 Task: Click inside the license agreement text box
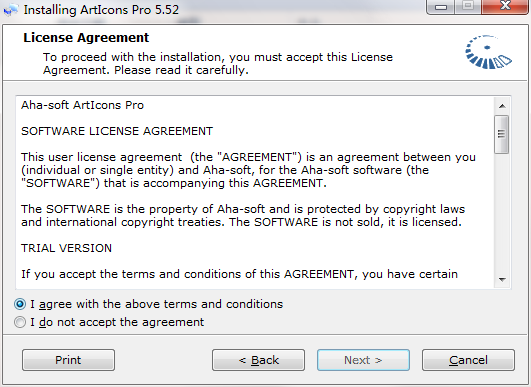click(x=255, y=192)
